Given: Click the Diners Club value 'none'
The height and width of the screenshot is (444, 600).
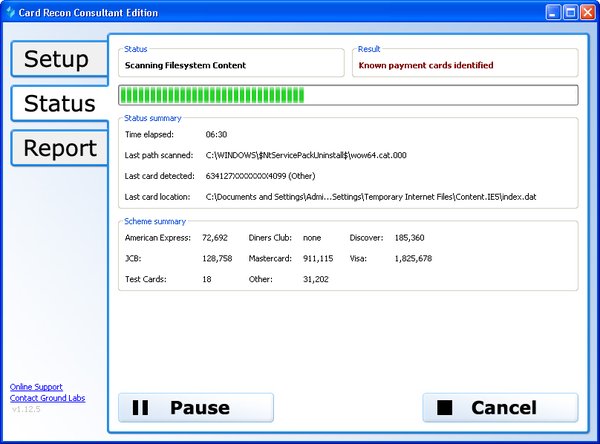Looking at the screenshot, I should (312, 238).
